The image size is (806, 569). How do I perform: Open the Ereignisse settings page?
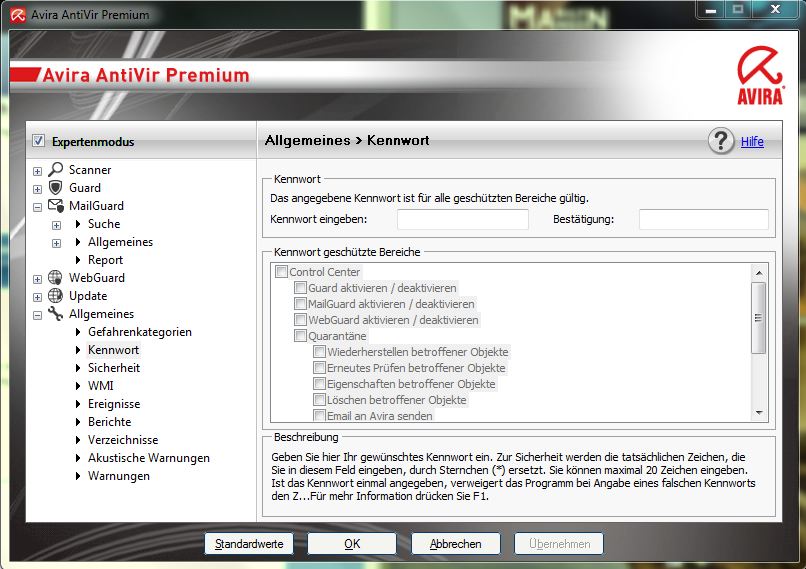pos(114,404)
